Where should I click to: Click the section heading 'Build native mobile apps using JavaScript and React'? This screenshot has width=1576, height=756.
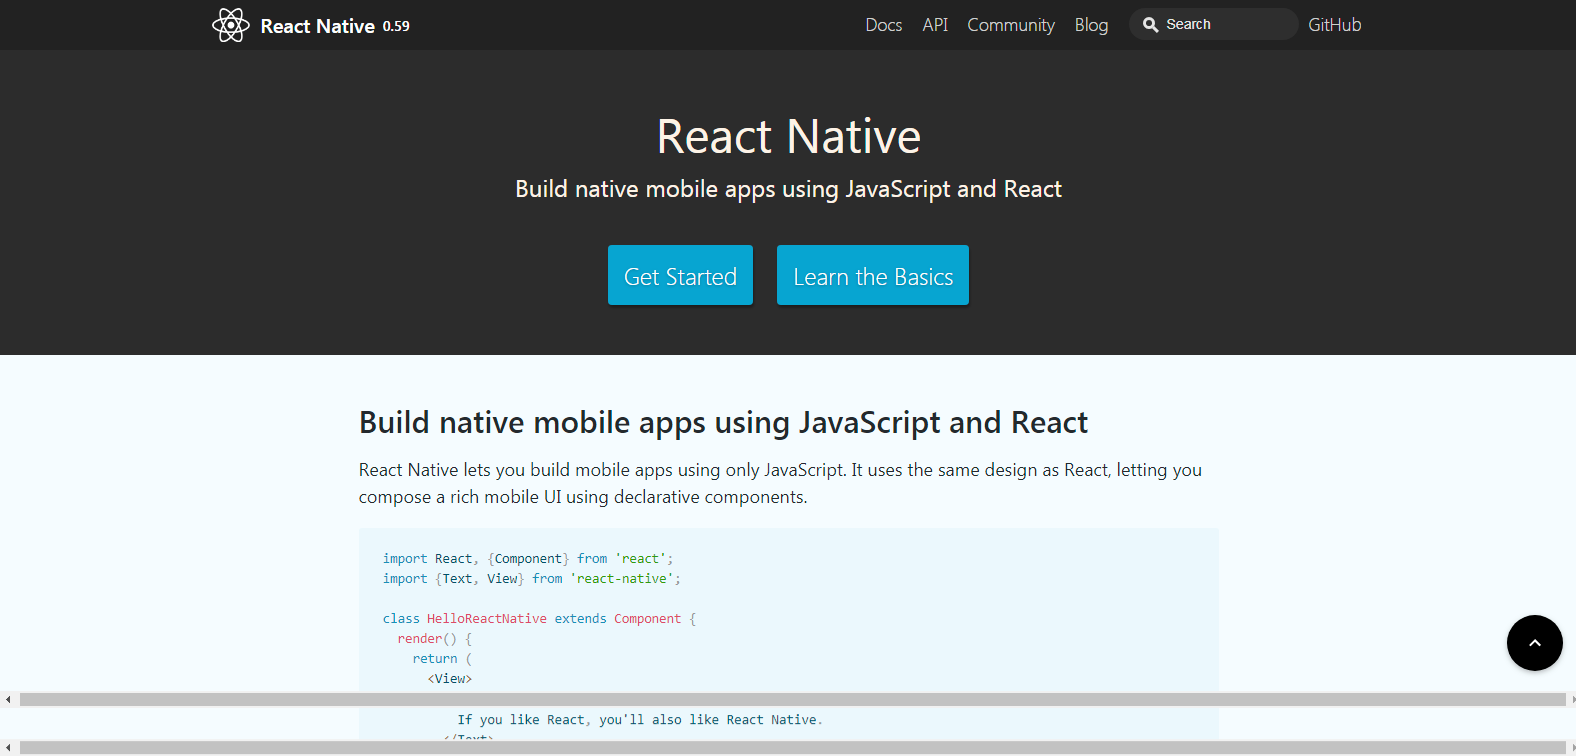(723, 422)
